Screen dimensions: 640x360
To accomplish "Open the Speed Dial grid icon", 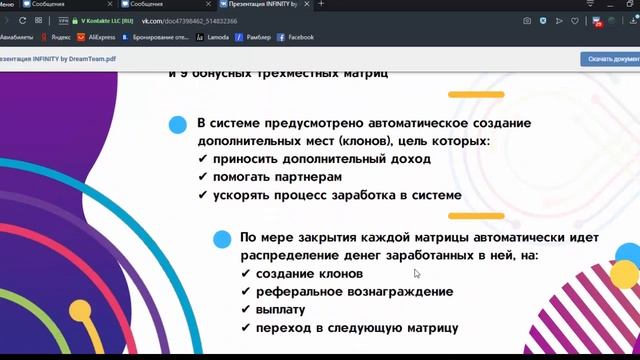I will [x=38, y=20].
